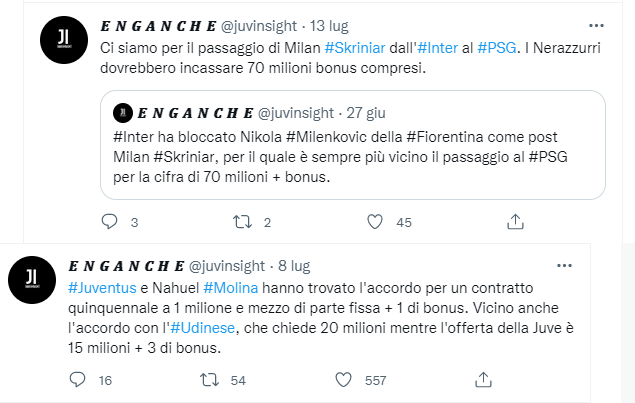Screen dimensions: 635x403
Task: Share the Nahuel Molina tweet
Action: 483,380
